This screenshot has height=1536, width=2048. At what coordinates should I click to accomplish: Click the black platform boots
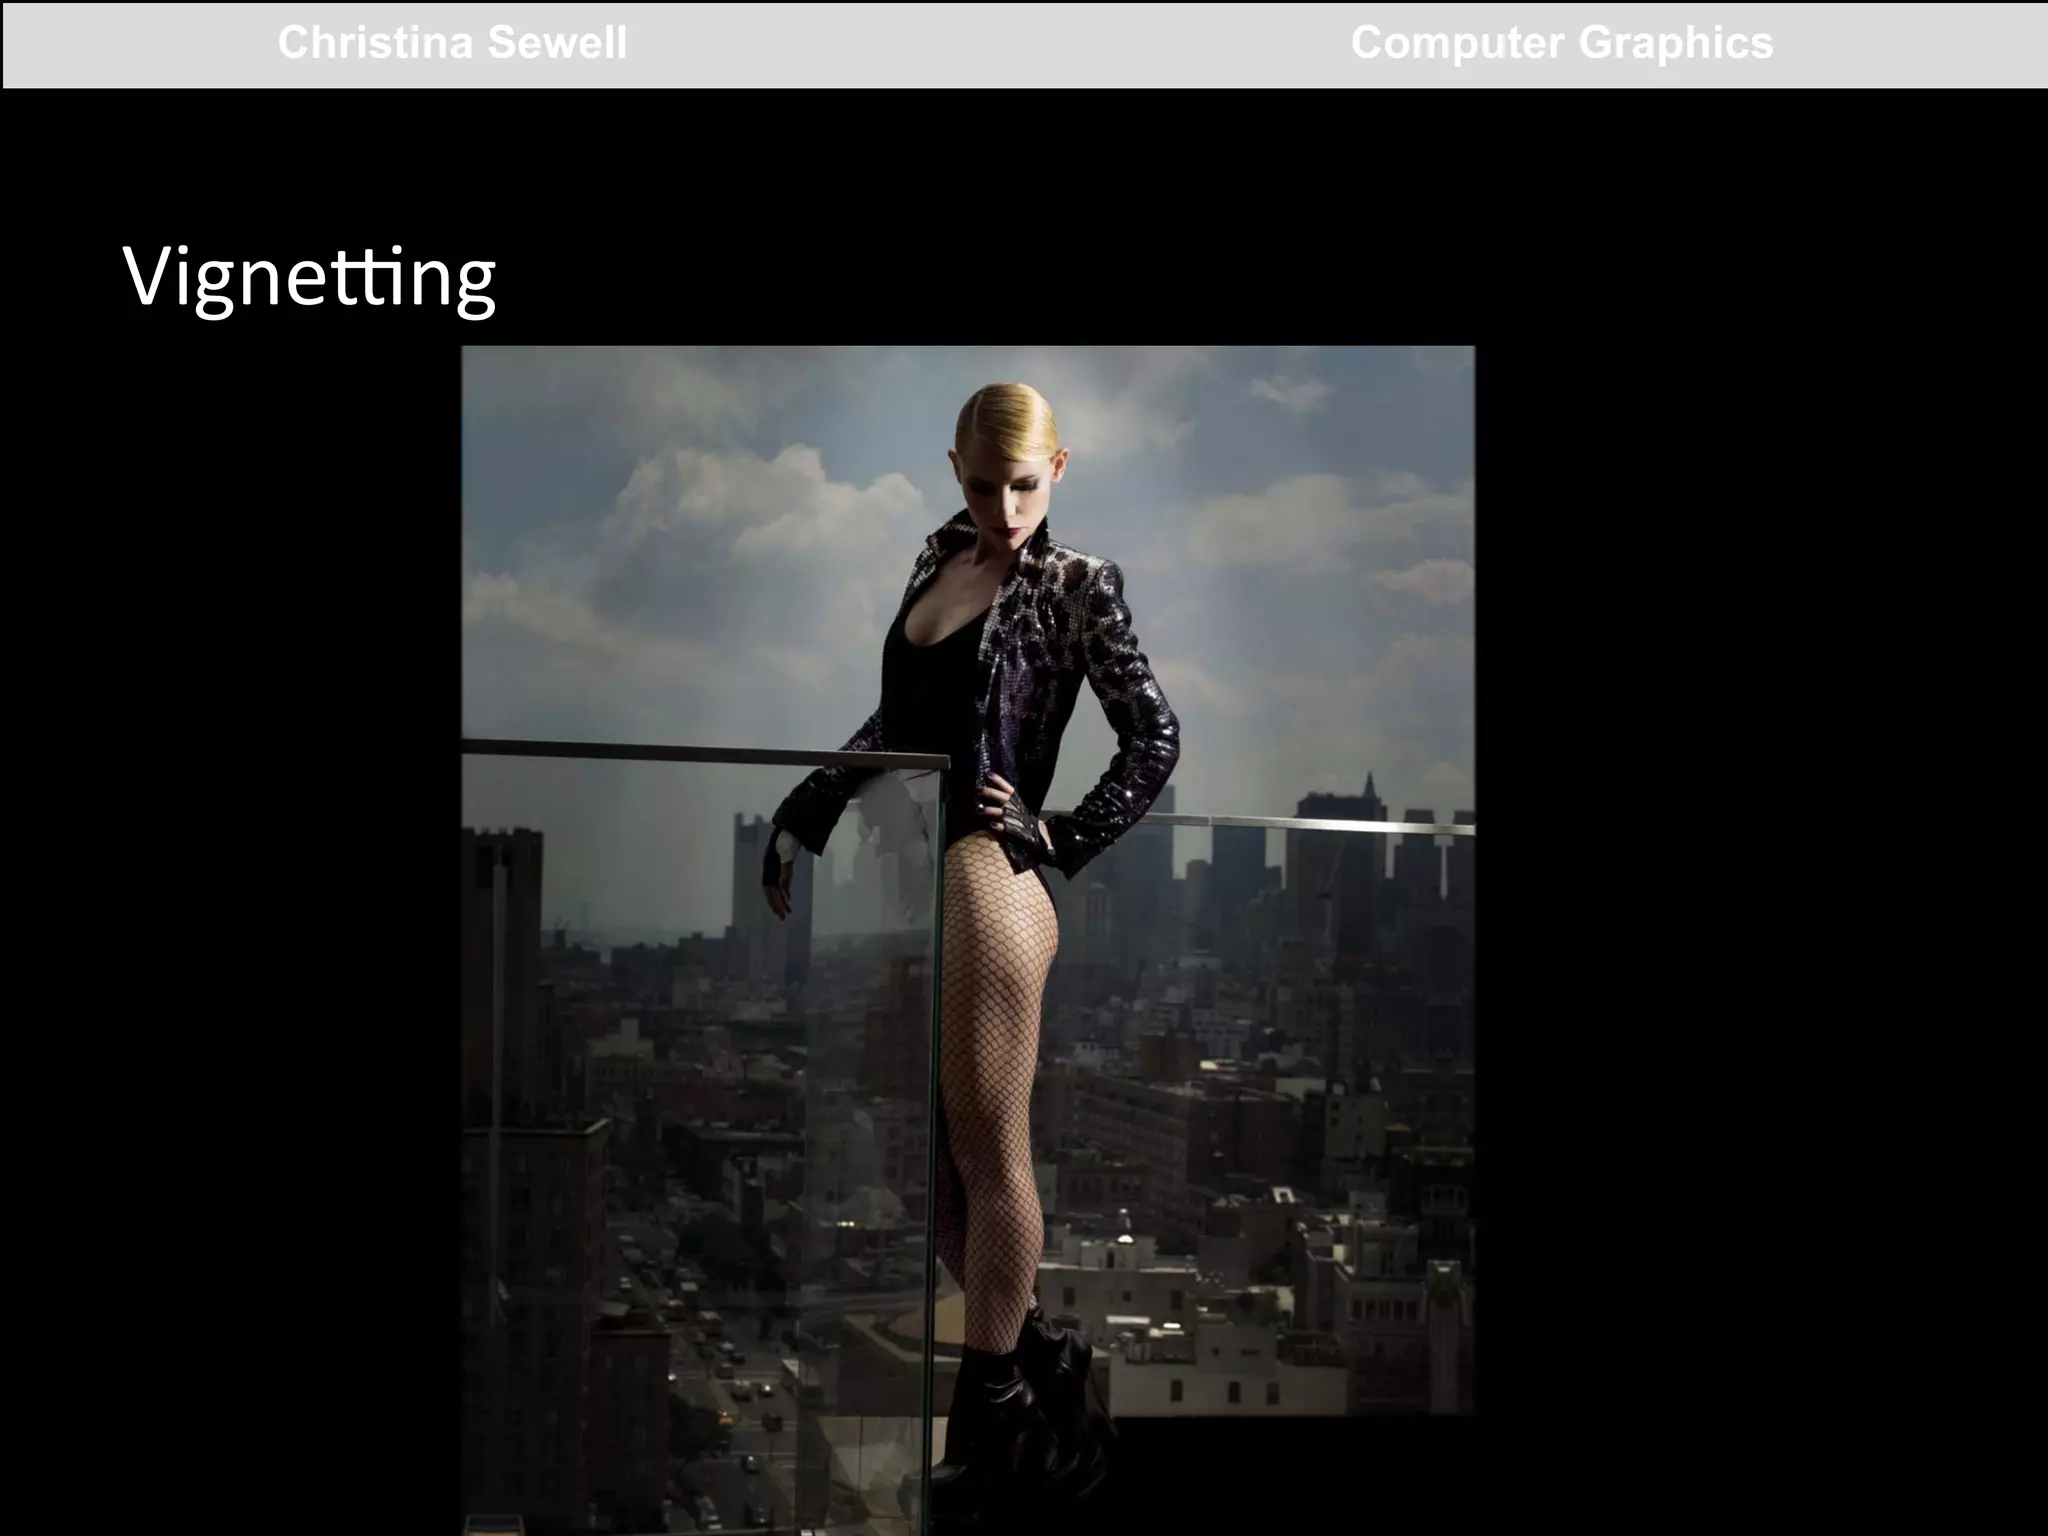tap(1015, 1400)
